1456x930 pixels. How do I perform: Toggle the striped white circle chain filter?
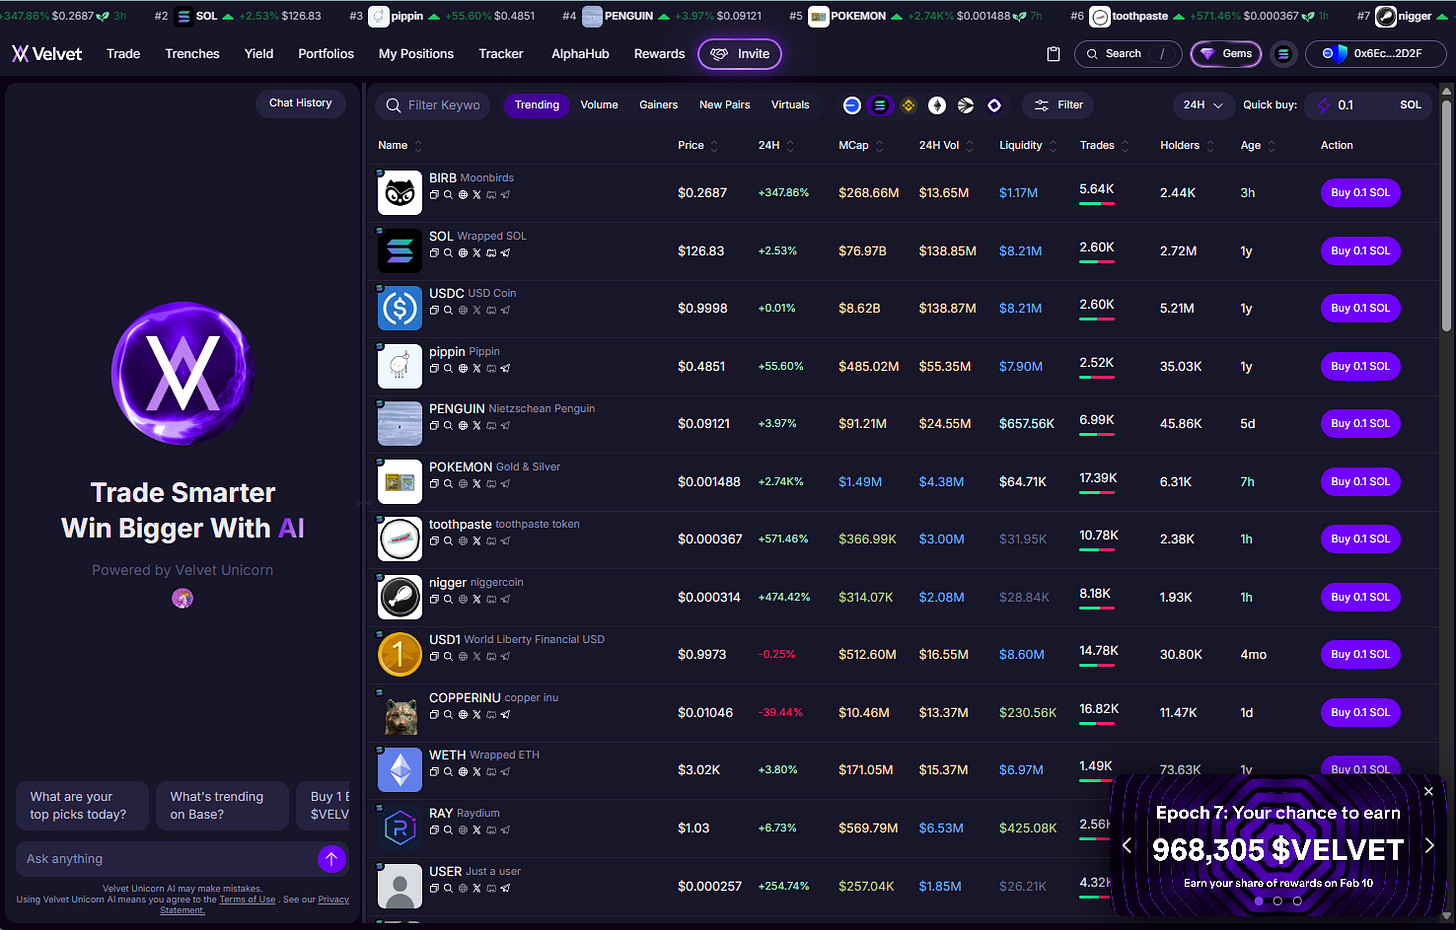point(965,105)
